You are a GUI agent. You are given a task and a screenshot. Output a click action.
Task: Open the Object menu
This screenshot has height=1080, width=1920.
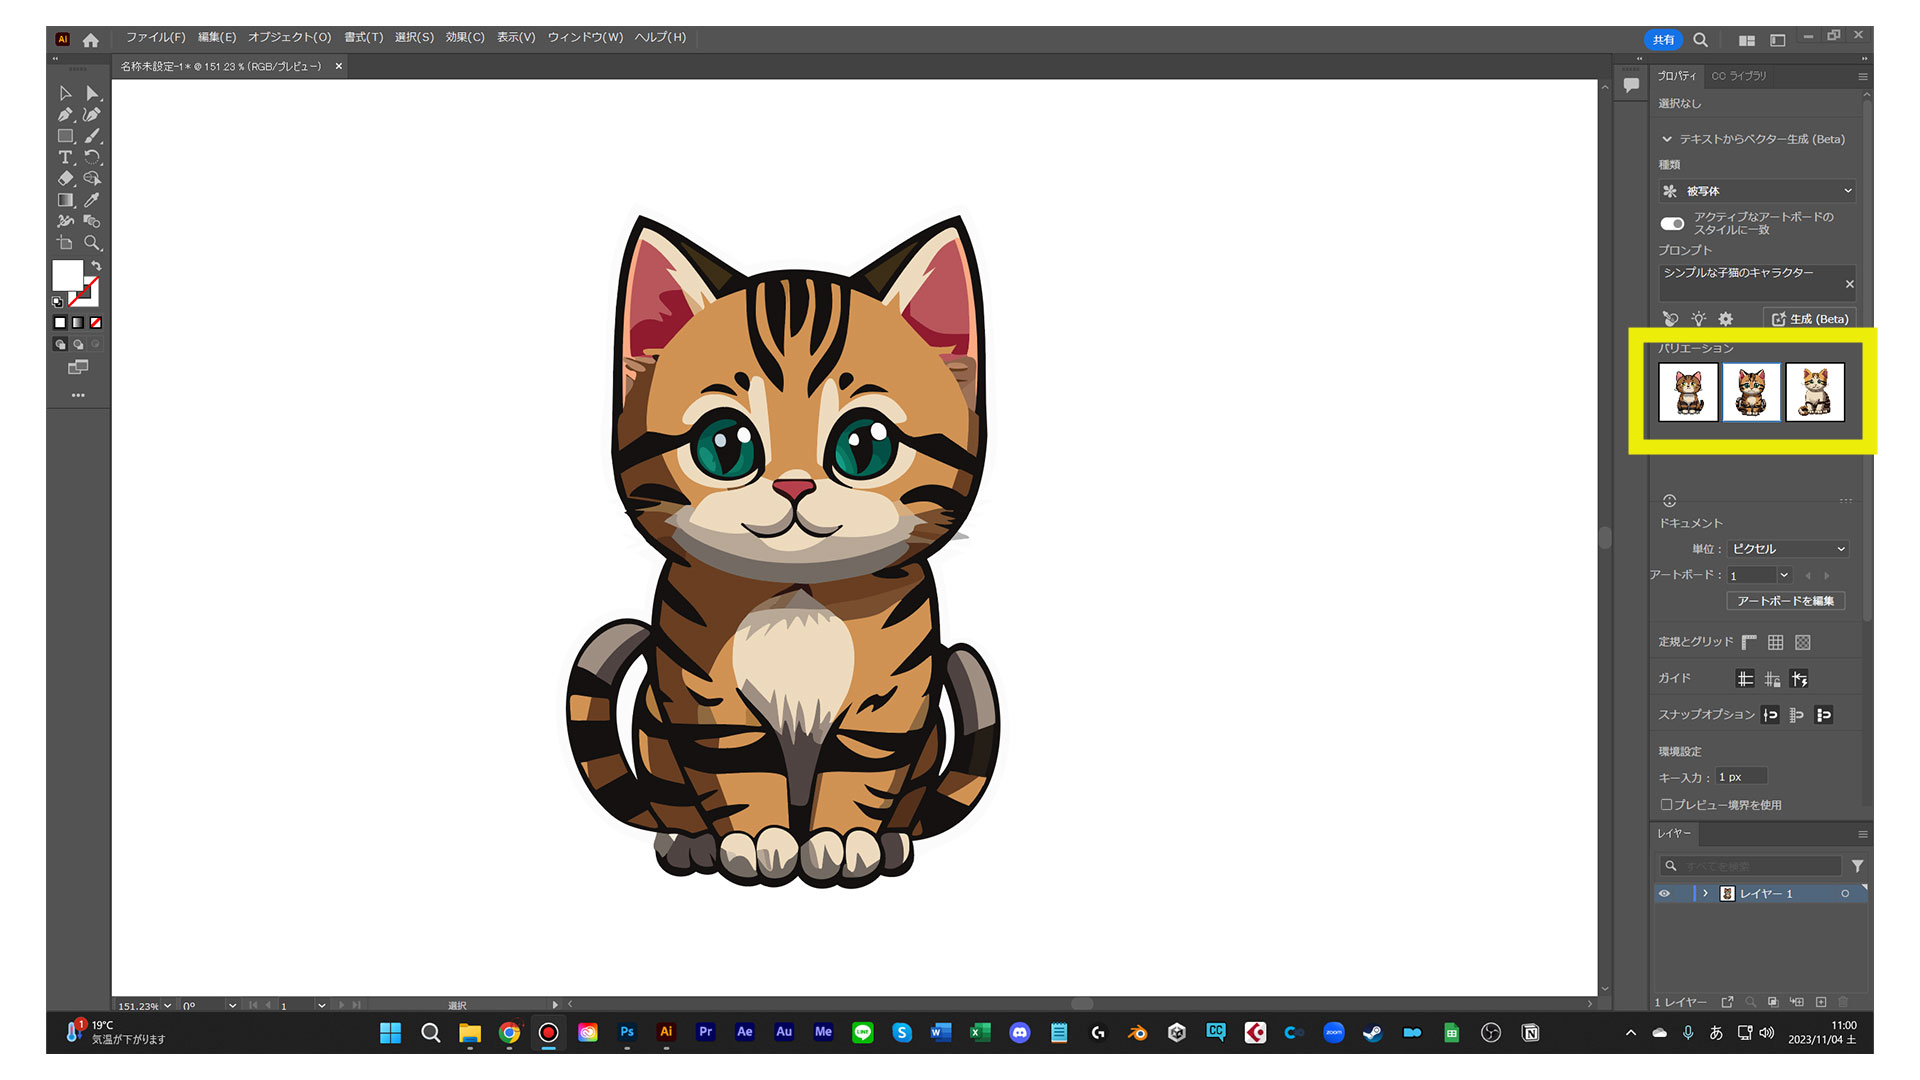[289, 38]
